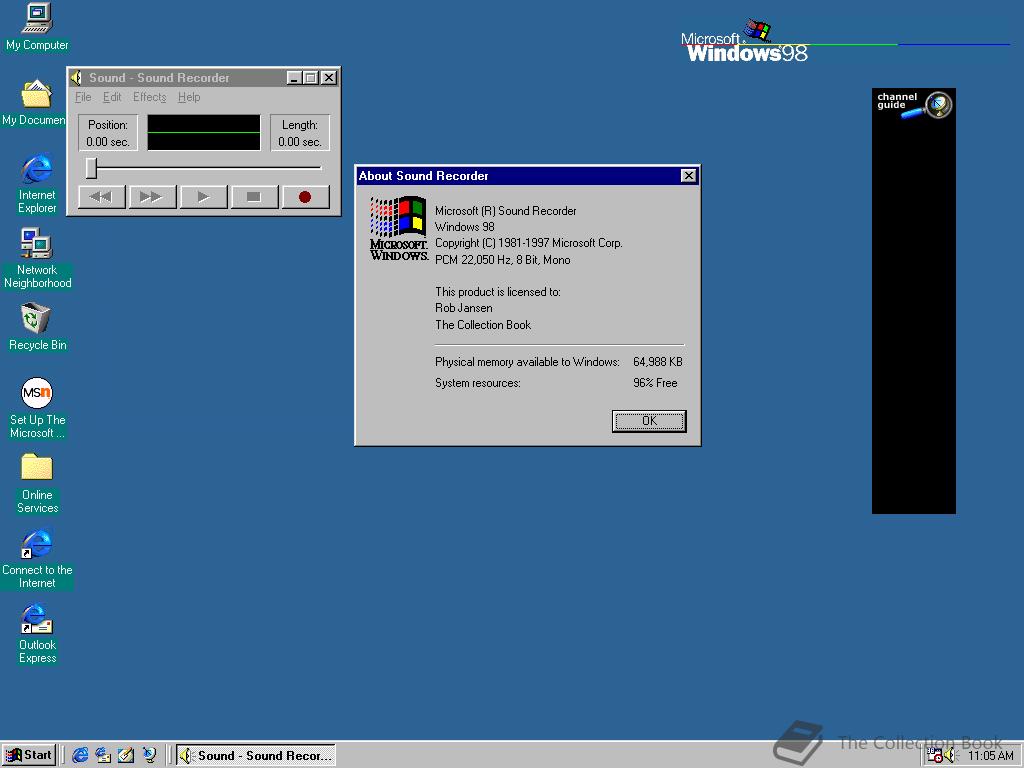Click 'The Collection Book' line in About dialog
The height and width of the screenshot is (768, 1024).
(483, 325)
